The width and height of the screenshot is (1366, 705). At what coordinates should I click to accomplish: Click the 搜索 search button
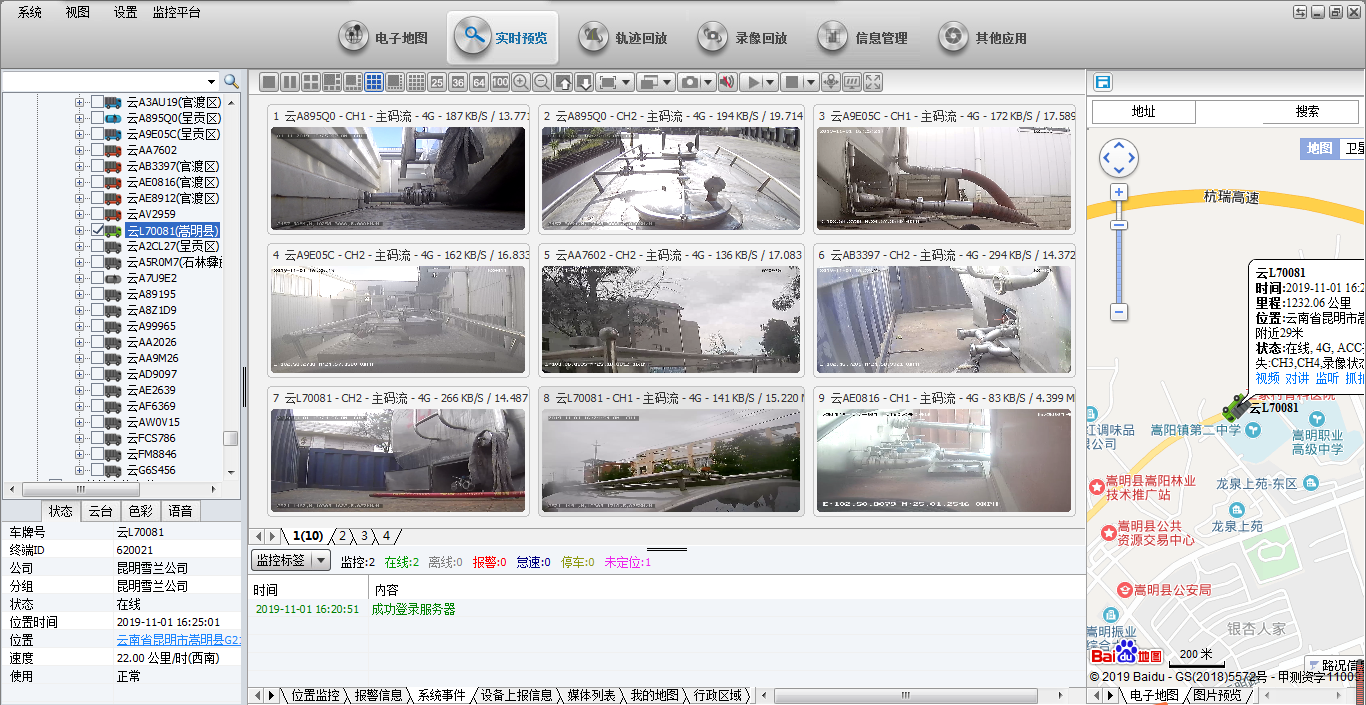pyautogui.click(x=1310, y=112)
